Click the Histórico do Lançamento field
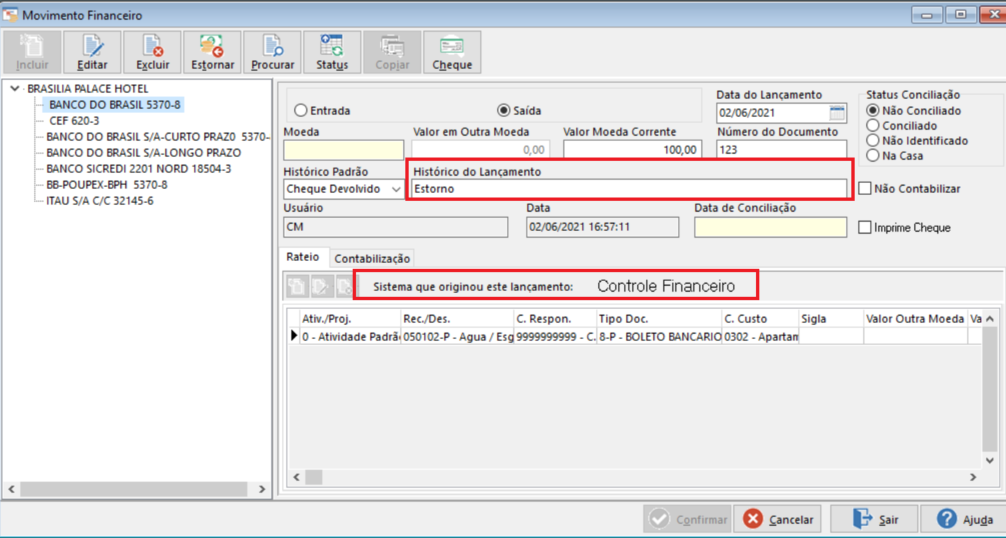 click(629, 189)
